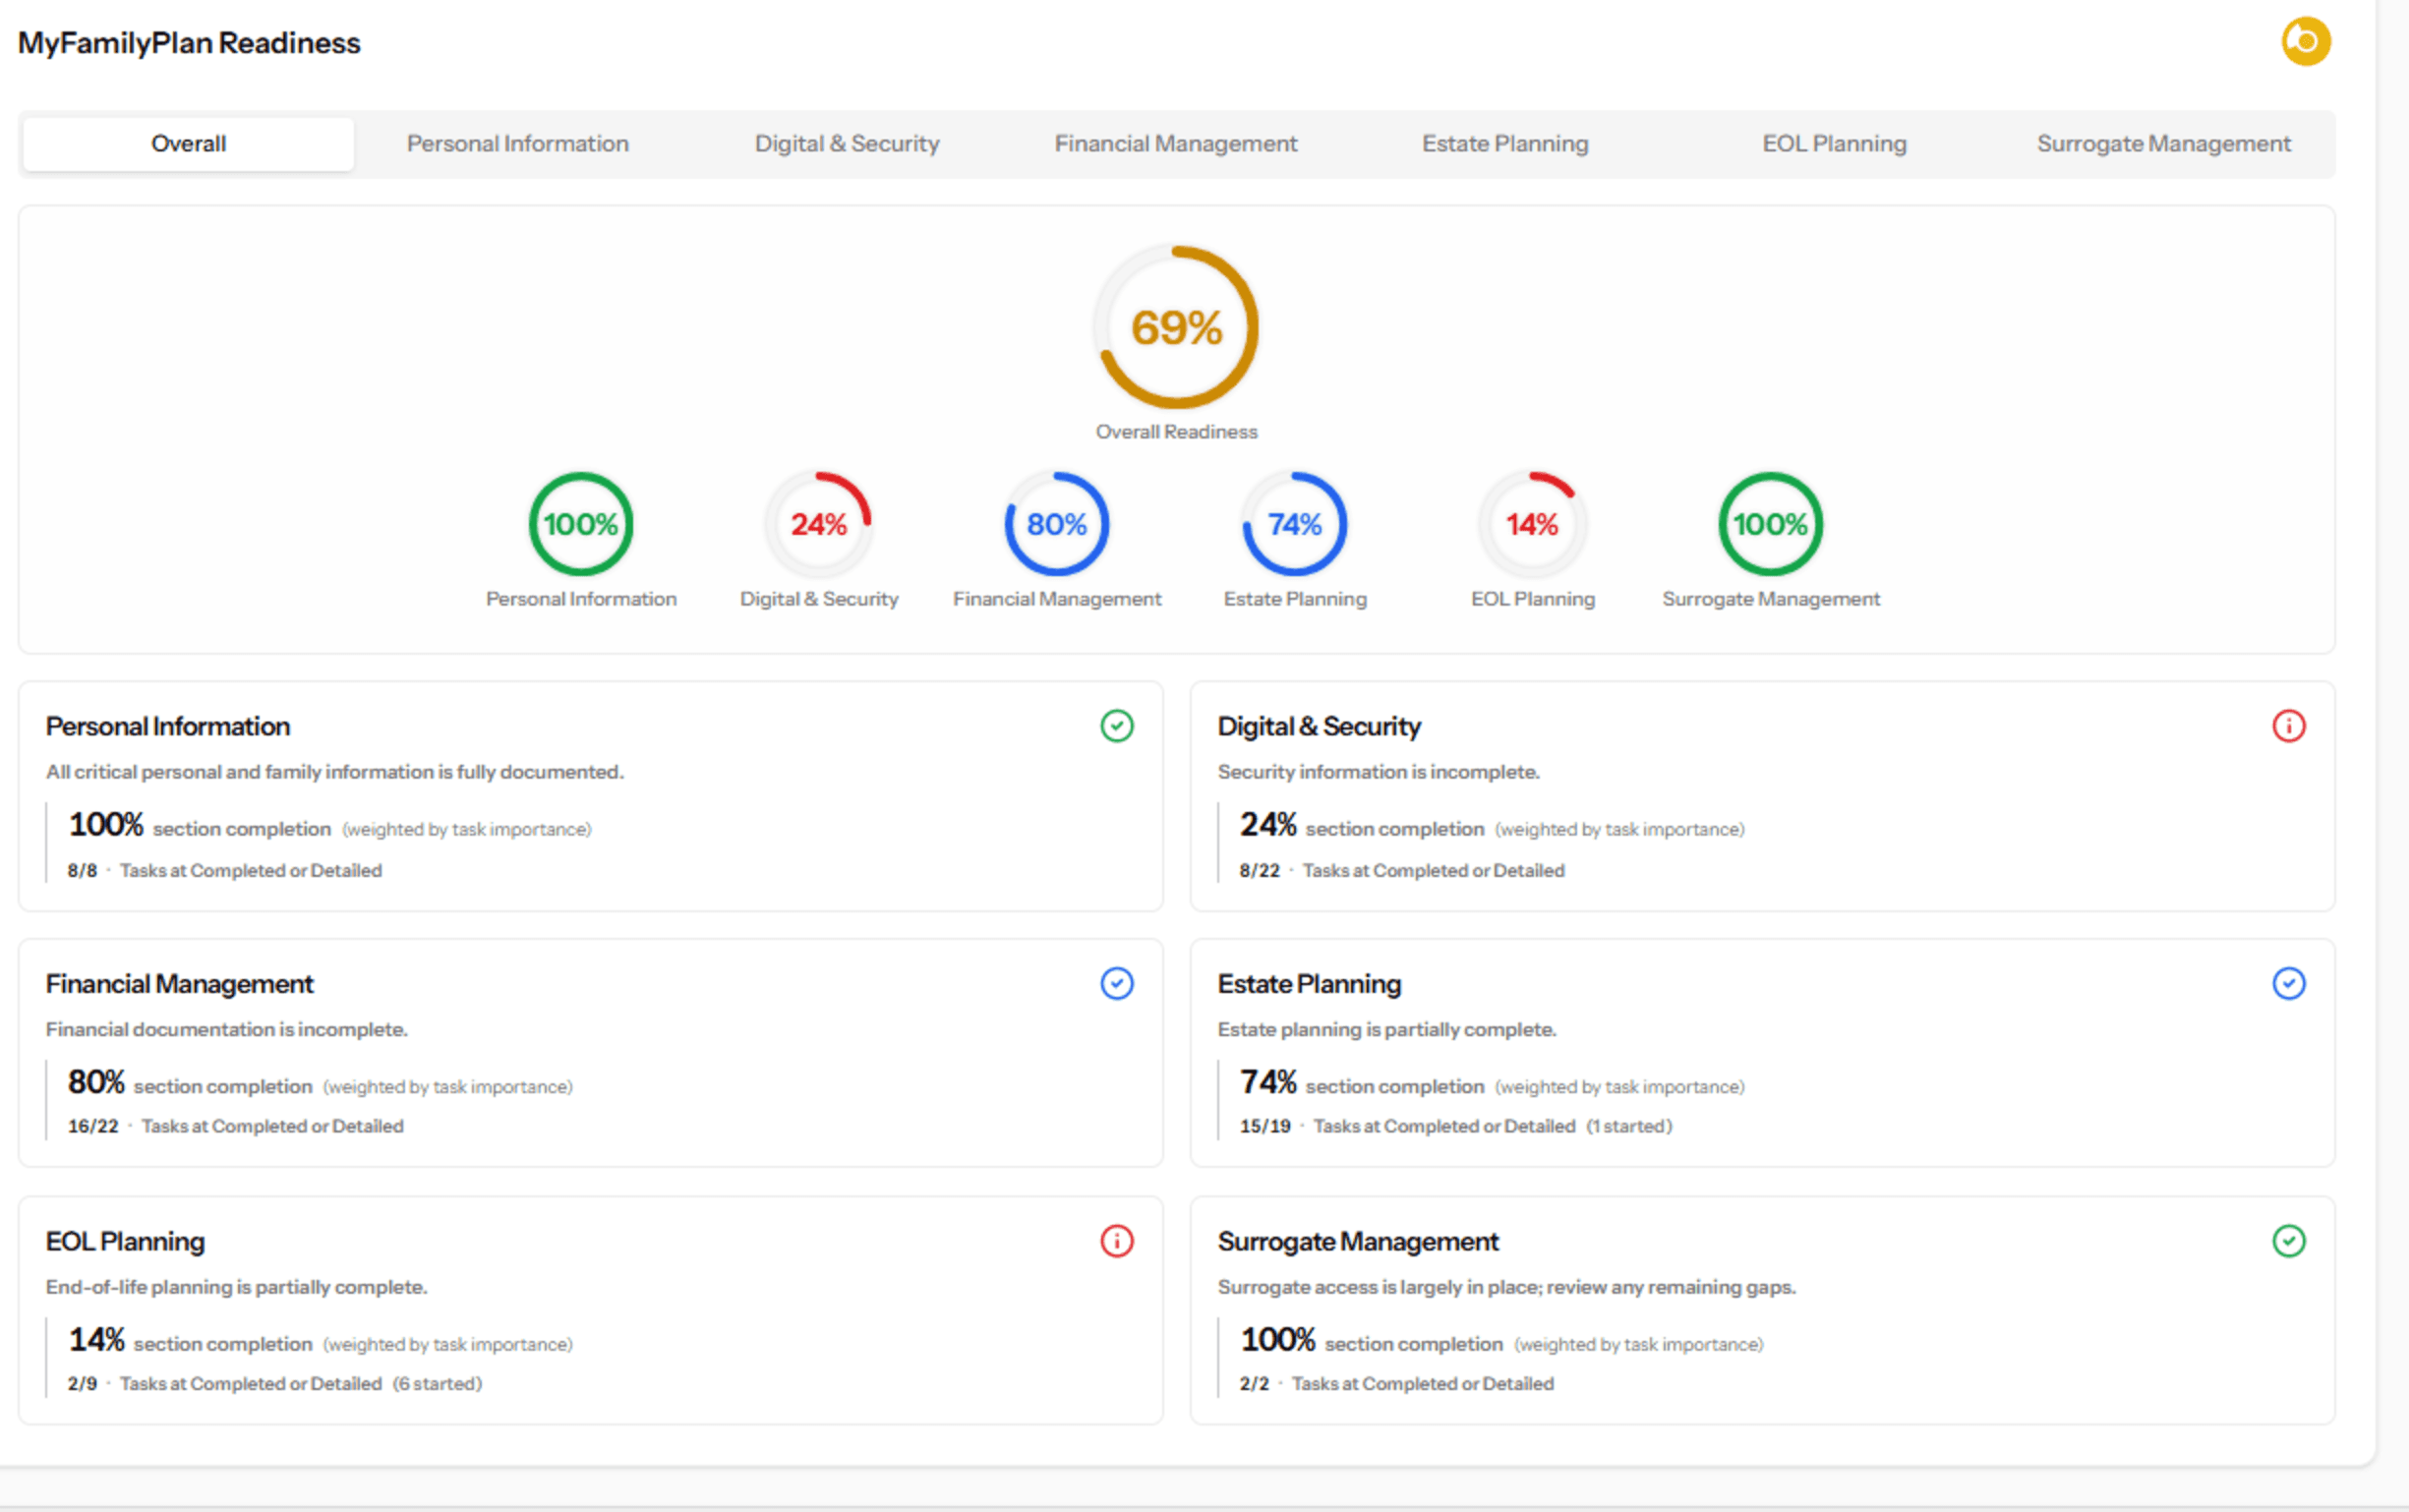Click the '(6 started)' note on EOL Planning

437,1384
